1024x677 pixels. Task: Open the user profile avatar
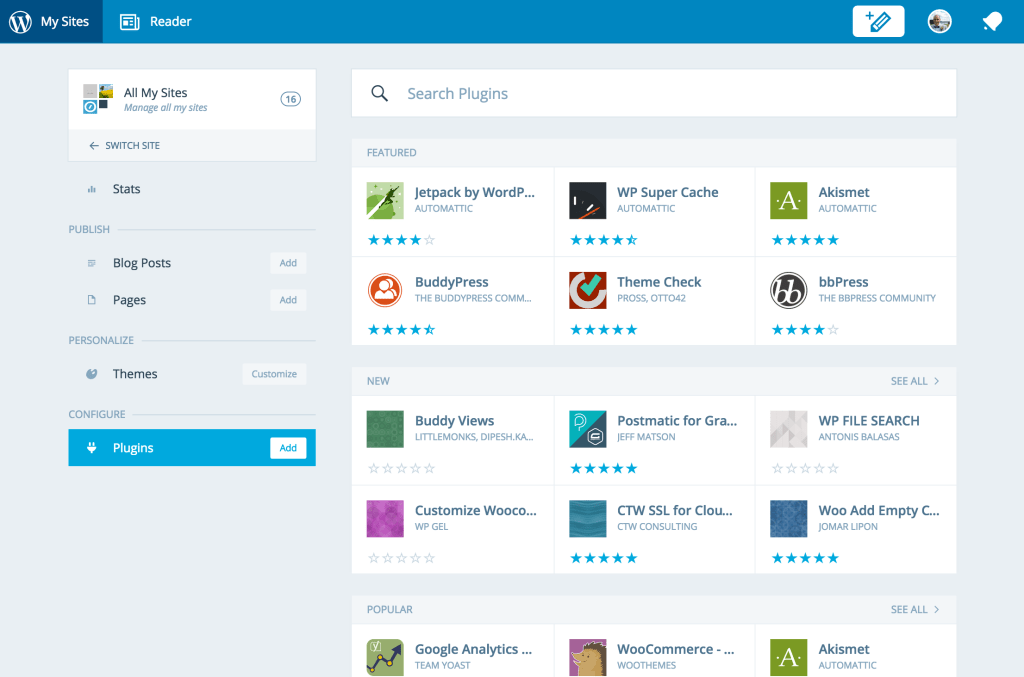coord(939,22)
